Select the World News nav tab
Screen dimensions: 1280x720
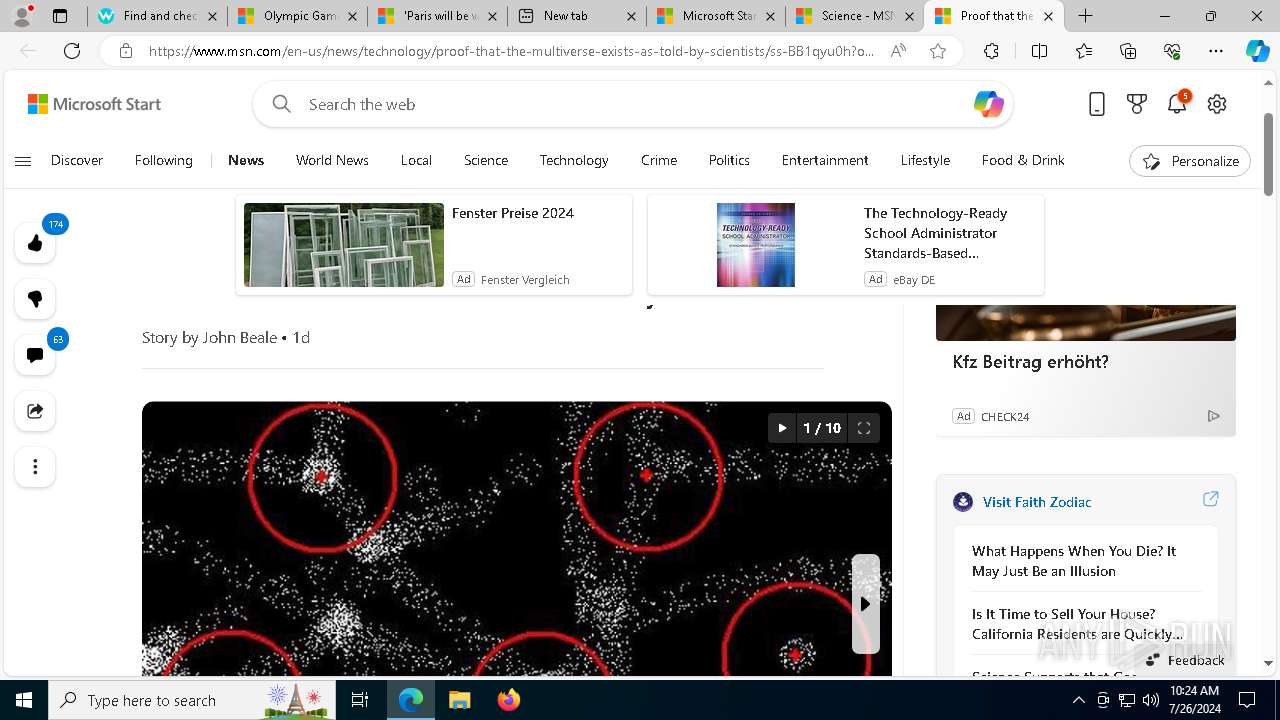coord(332,160)
